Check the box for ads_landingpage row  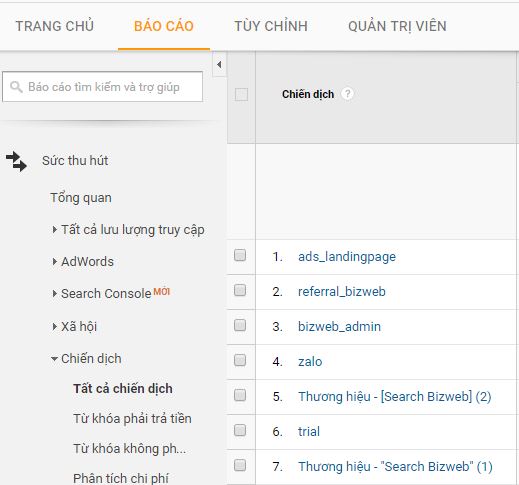coord(240,255)
